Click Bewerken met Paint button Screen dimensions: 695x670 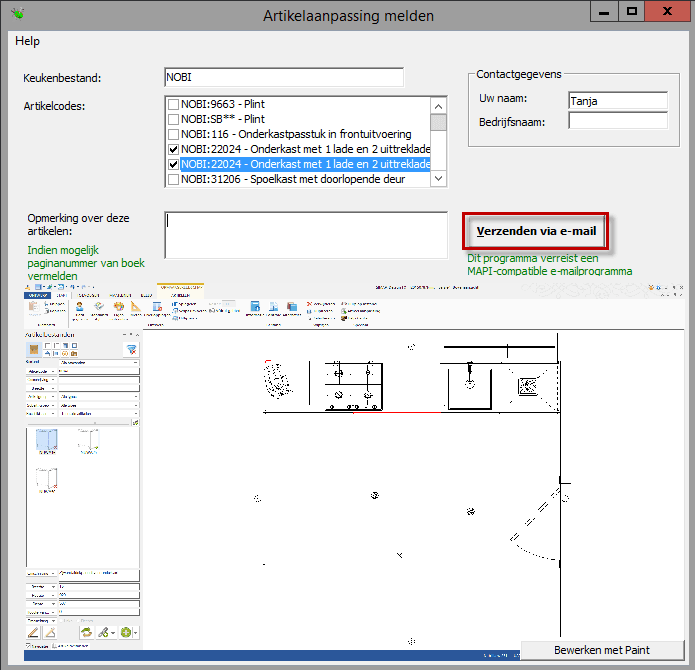(x=602, y=650)
